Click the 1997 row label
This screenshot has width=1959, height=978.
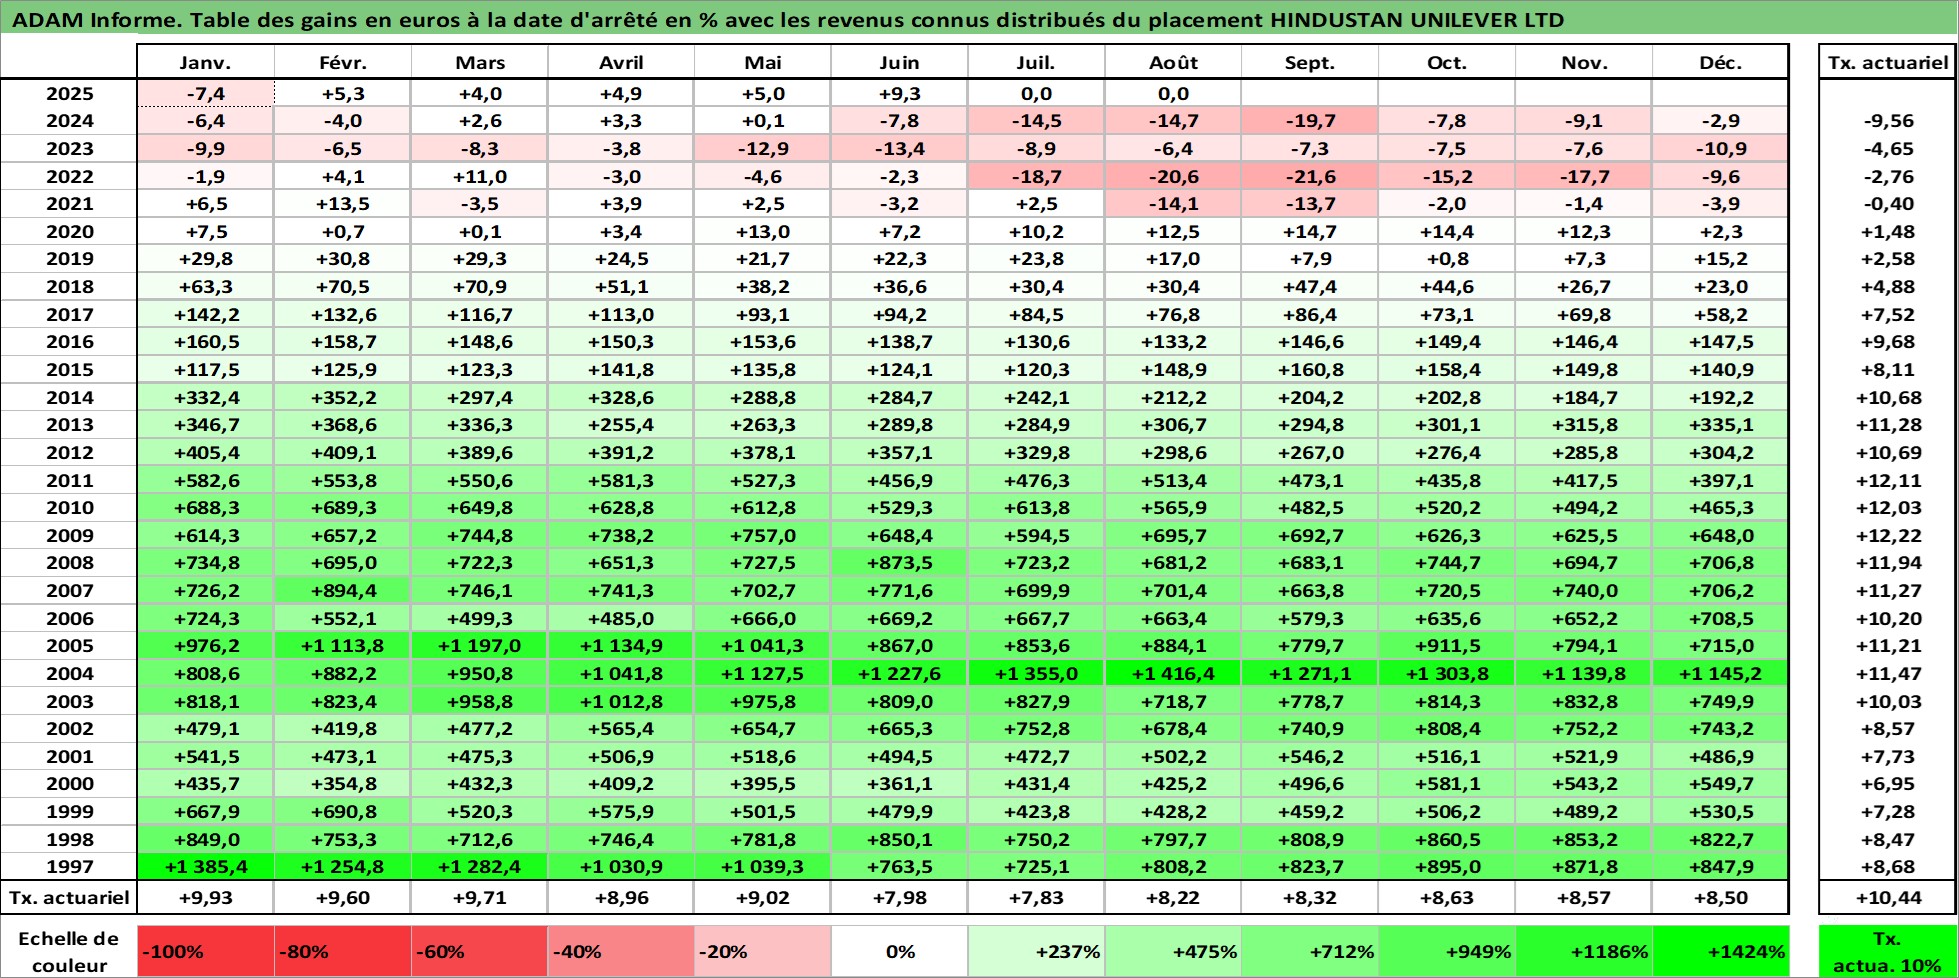coord(69,867)
